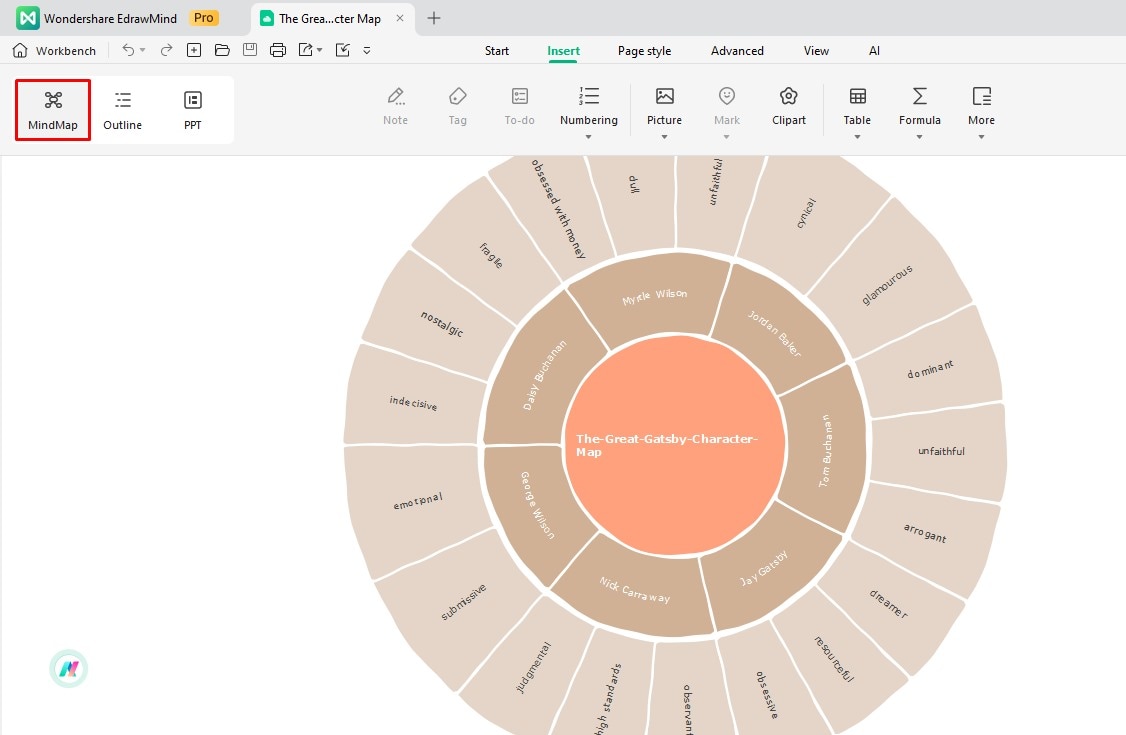Screen dimensions: 1126x735
Task: Select the Myrtle Wilson segment
Action: point(653,296)
